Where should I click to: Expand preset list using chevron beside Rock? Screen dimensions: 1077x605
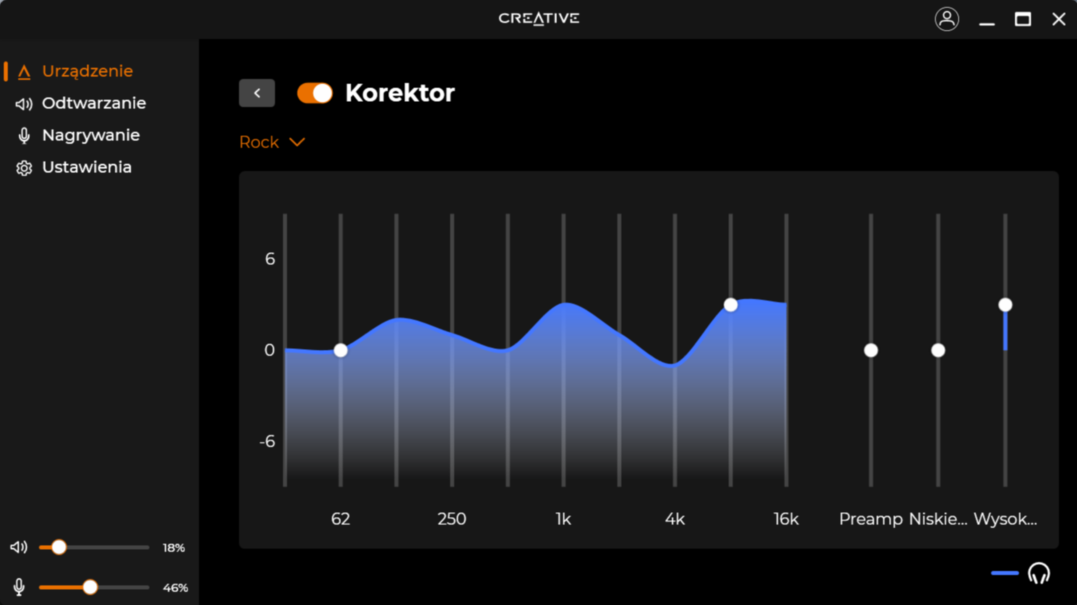[297, 143]
